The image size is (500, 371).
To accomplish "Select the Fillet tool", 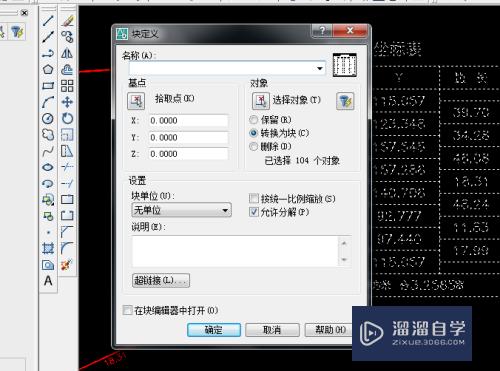I will click(x=67, y=249).
